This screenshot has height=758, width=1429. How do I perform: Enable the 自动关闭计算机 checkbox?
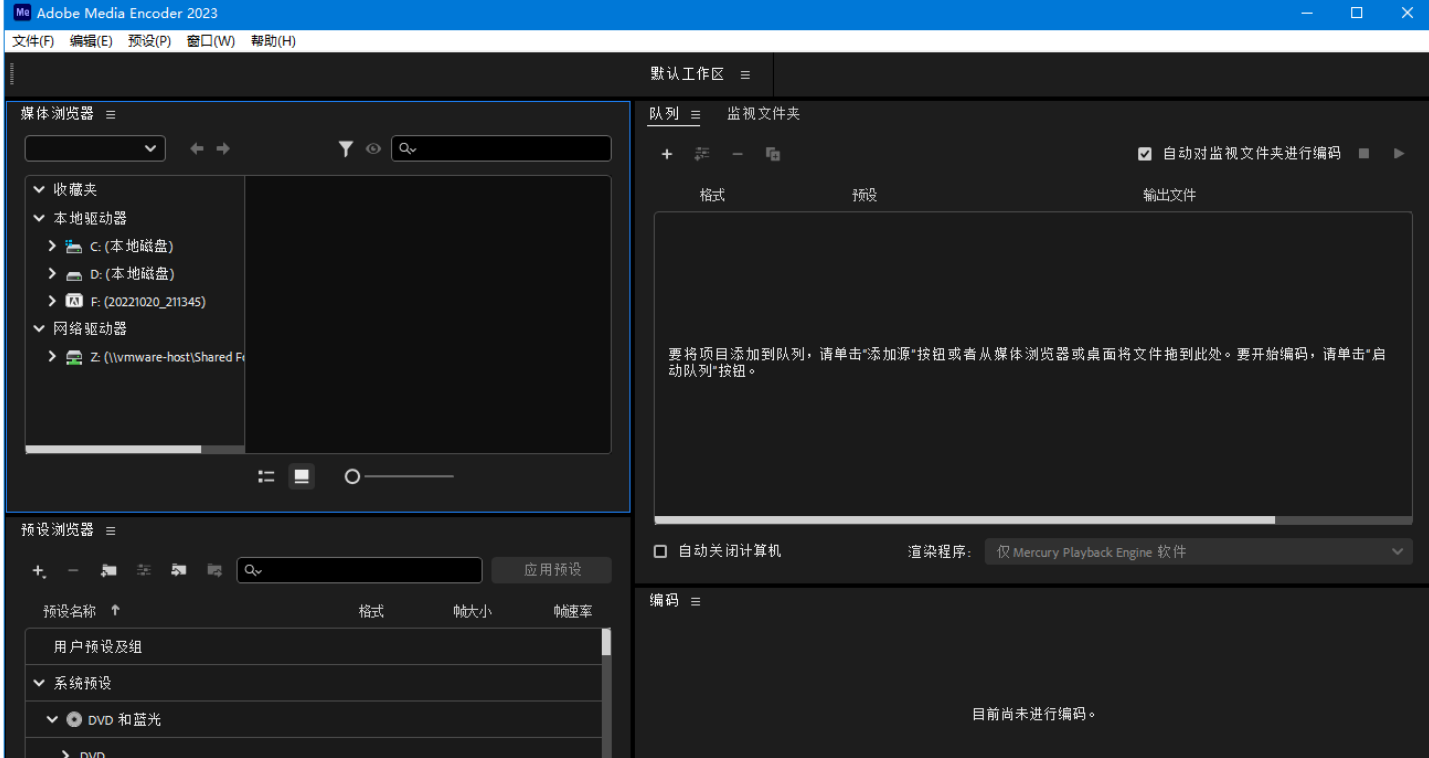pyautogui.click(x=660, y=551)
